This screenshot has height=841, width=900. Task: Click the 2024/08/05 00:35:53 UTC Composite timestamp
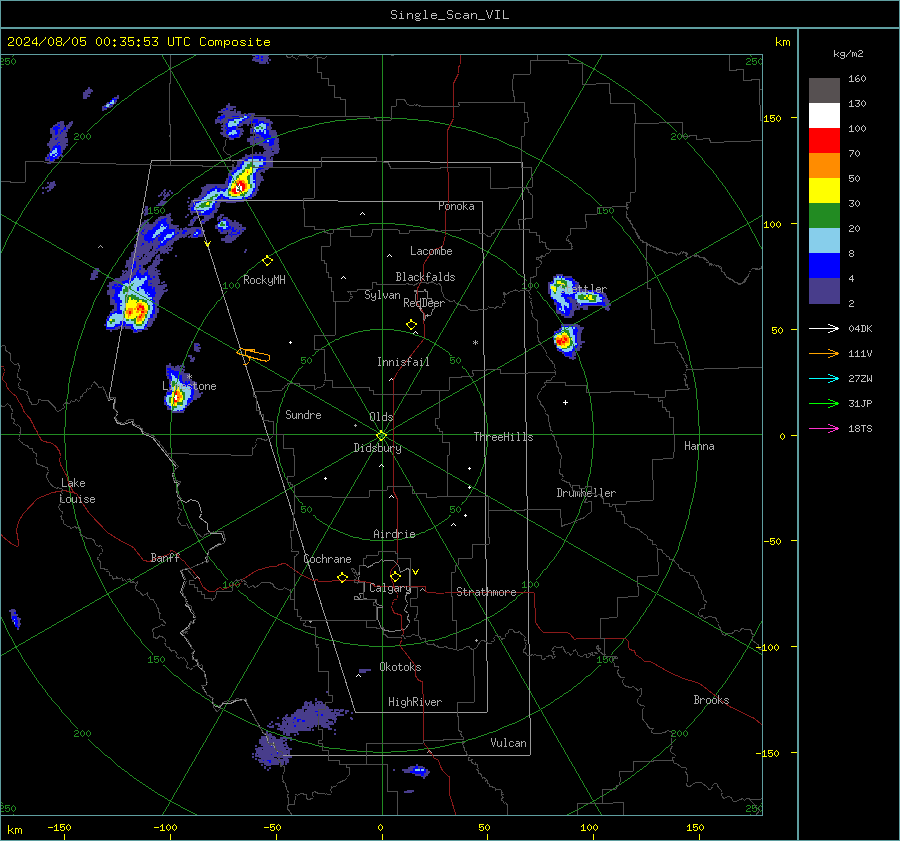click(138, 42)
